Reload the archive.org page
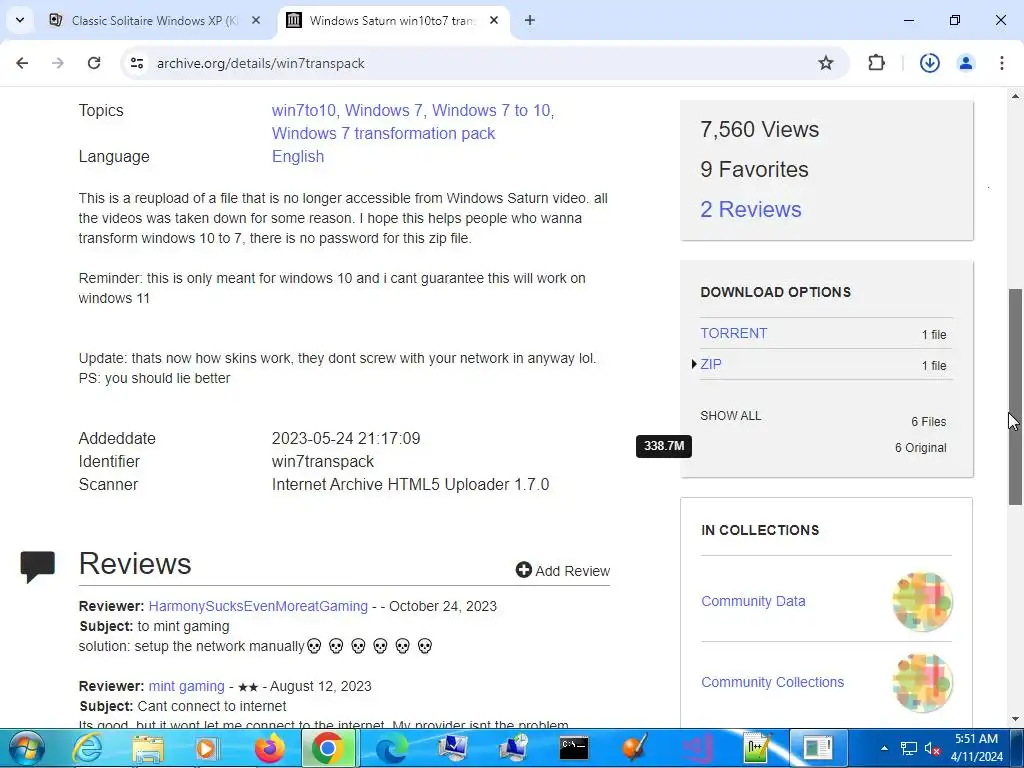This screenshot has width=1024, height=768. [94, 63]
